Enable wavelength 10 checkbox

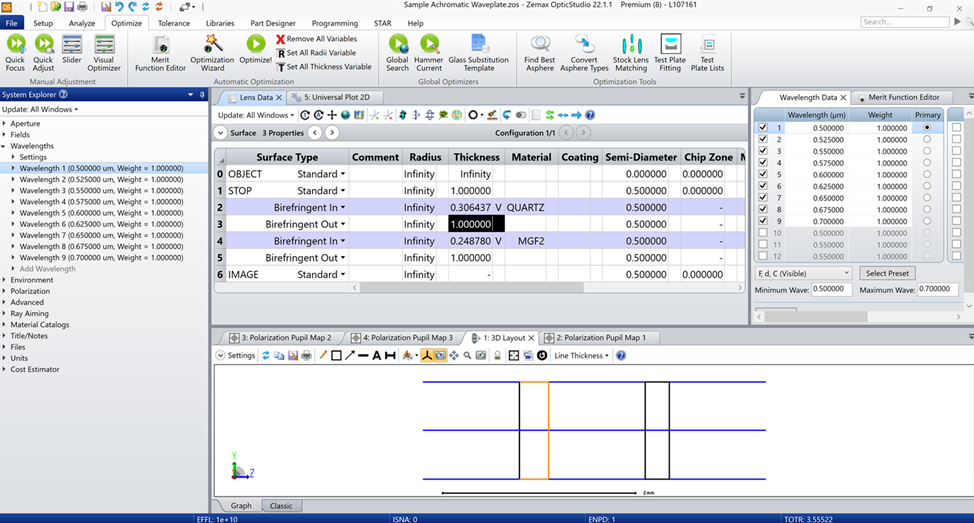coord(763,232)
